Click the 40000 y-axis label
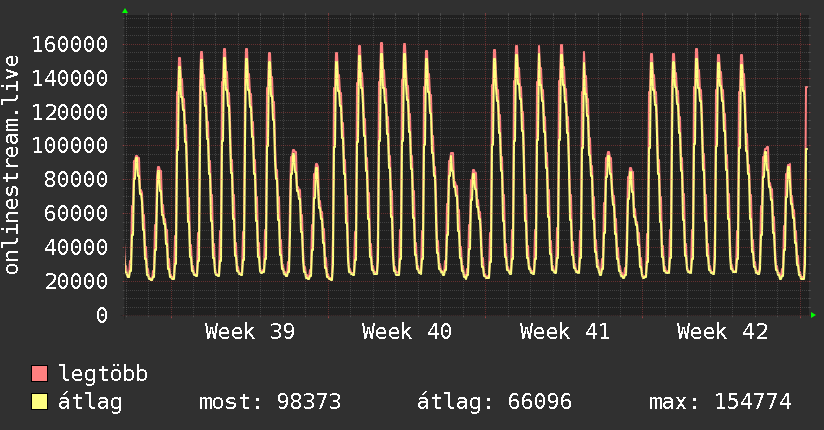Screen dimensions: 824x430 (76, 247)
